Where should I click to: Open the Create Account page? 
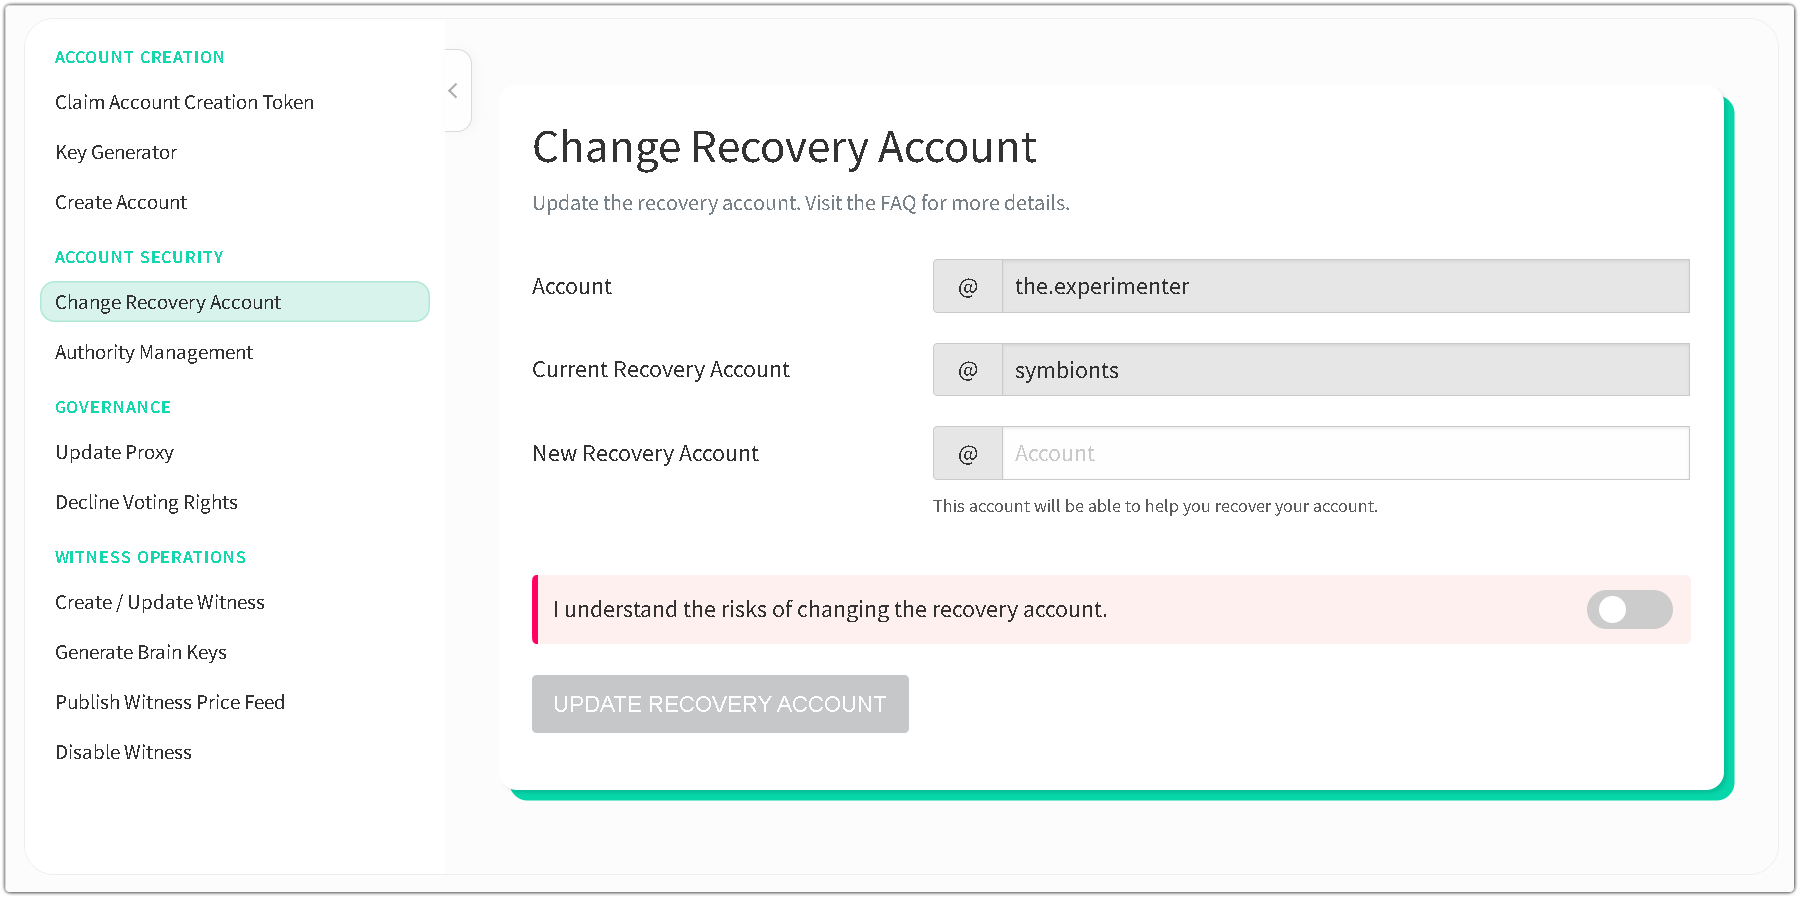121,202
